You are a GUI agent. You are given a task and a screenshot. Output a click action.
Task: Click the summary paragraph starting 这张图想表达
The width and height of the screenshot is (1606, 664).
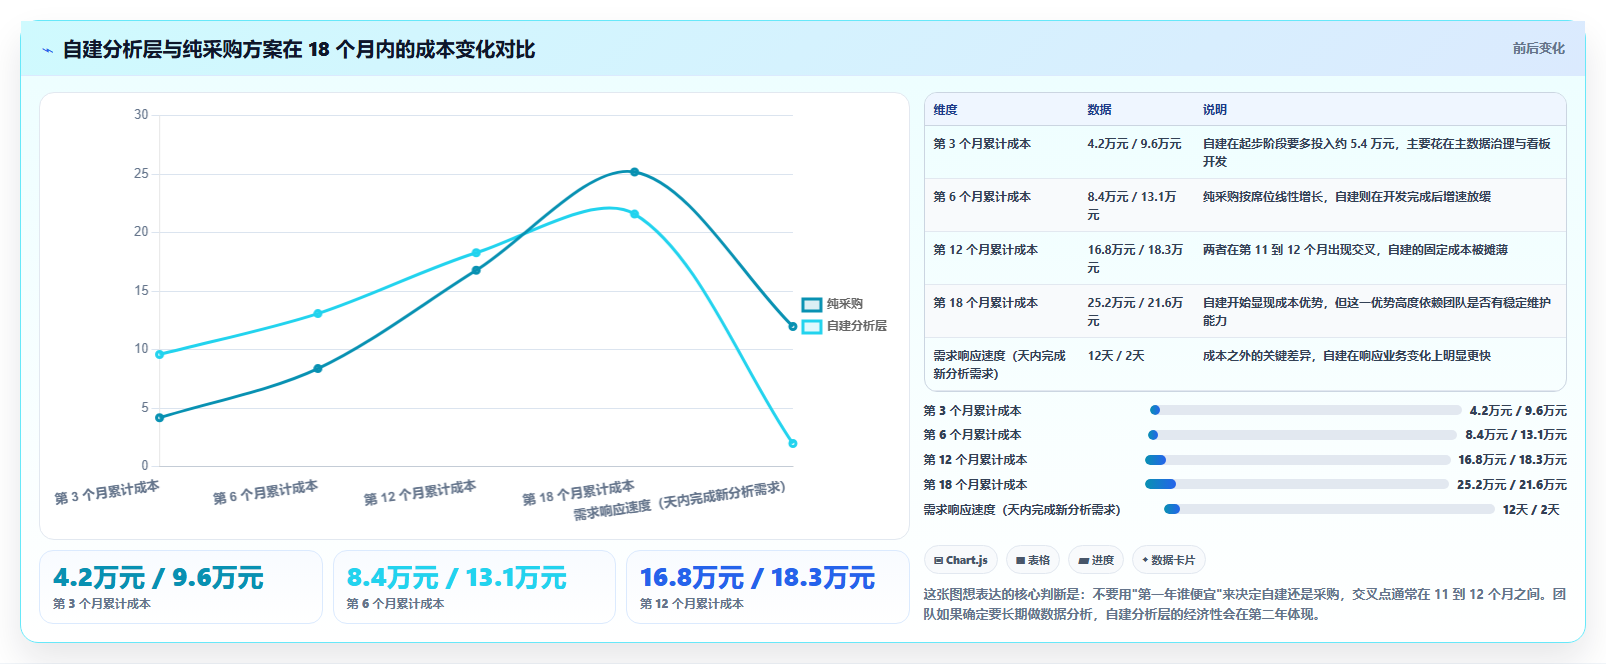pyautogui.click(x=1244, y=604)
